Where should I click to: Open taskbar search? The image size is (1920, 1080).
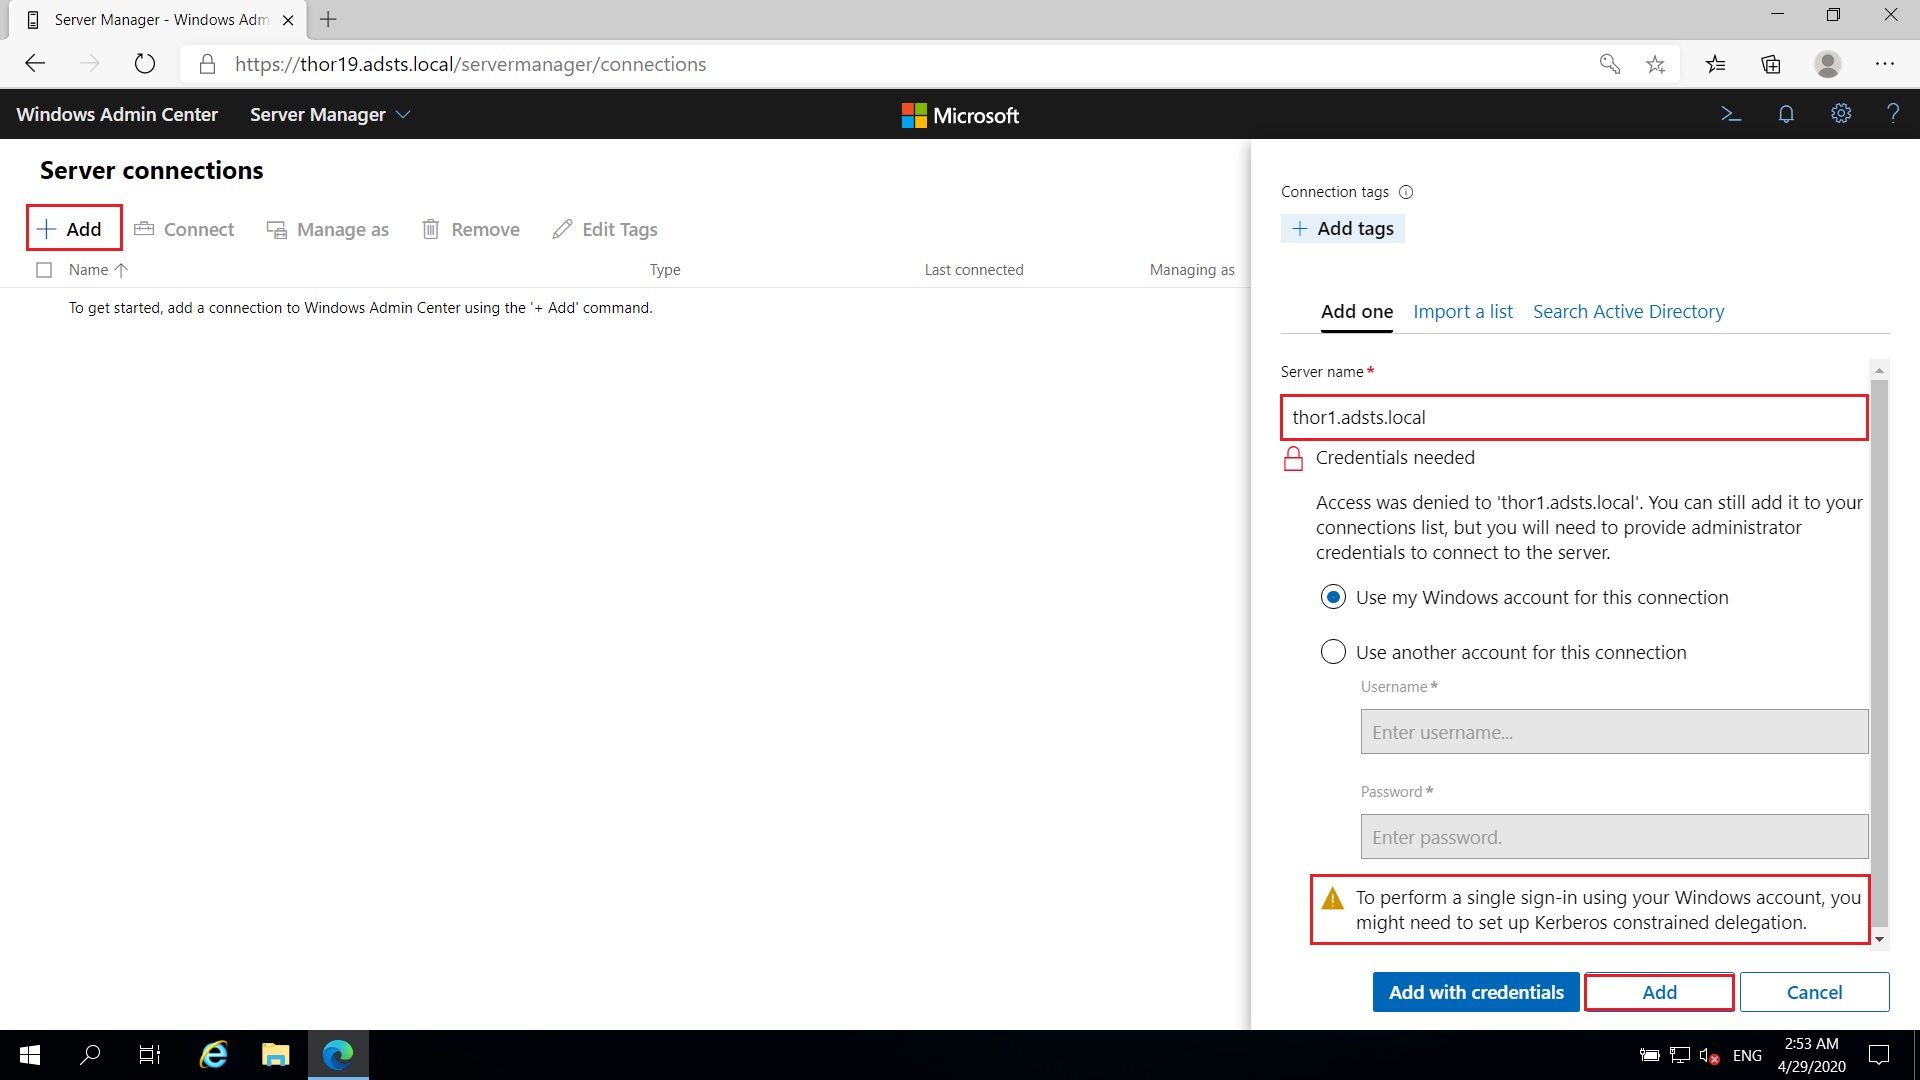(90, 1055)
